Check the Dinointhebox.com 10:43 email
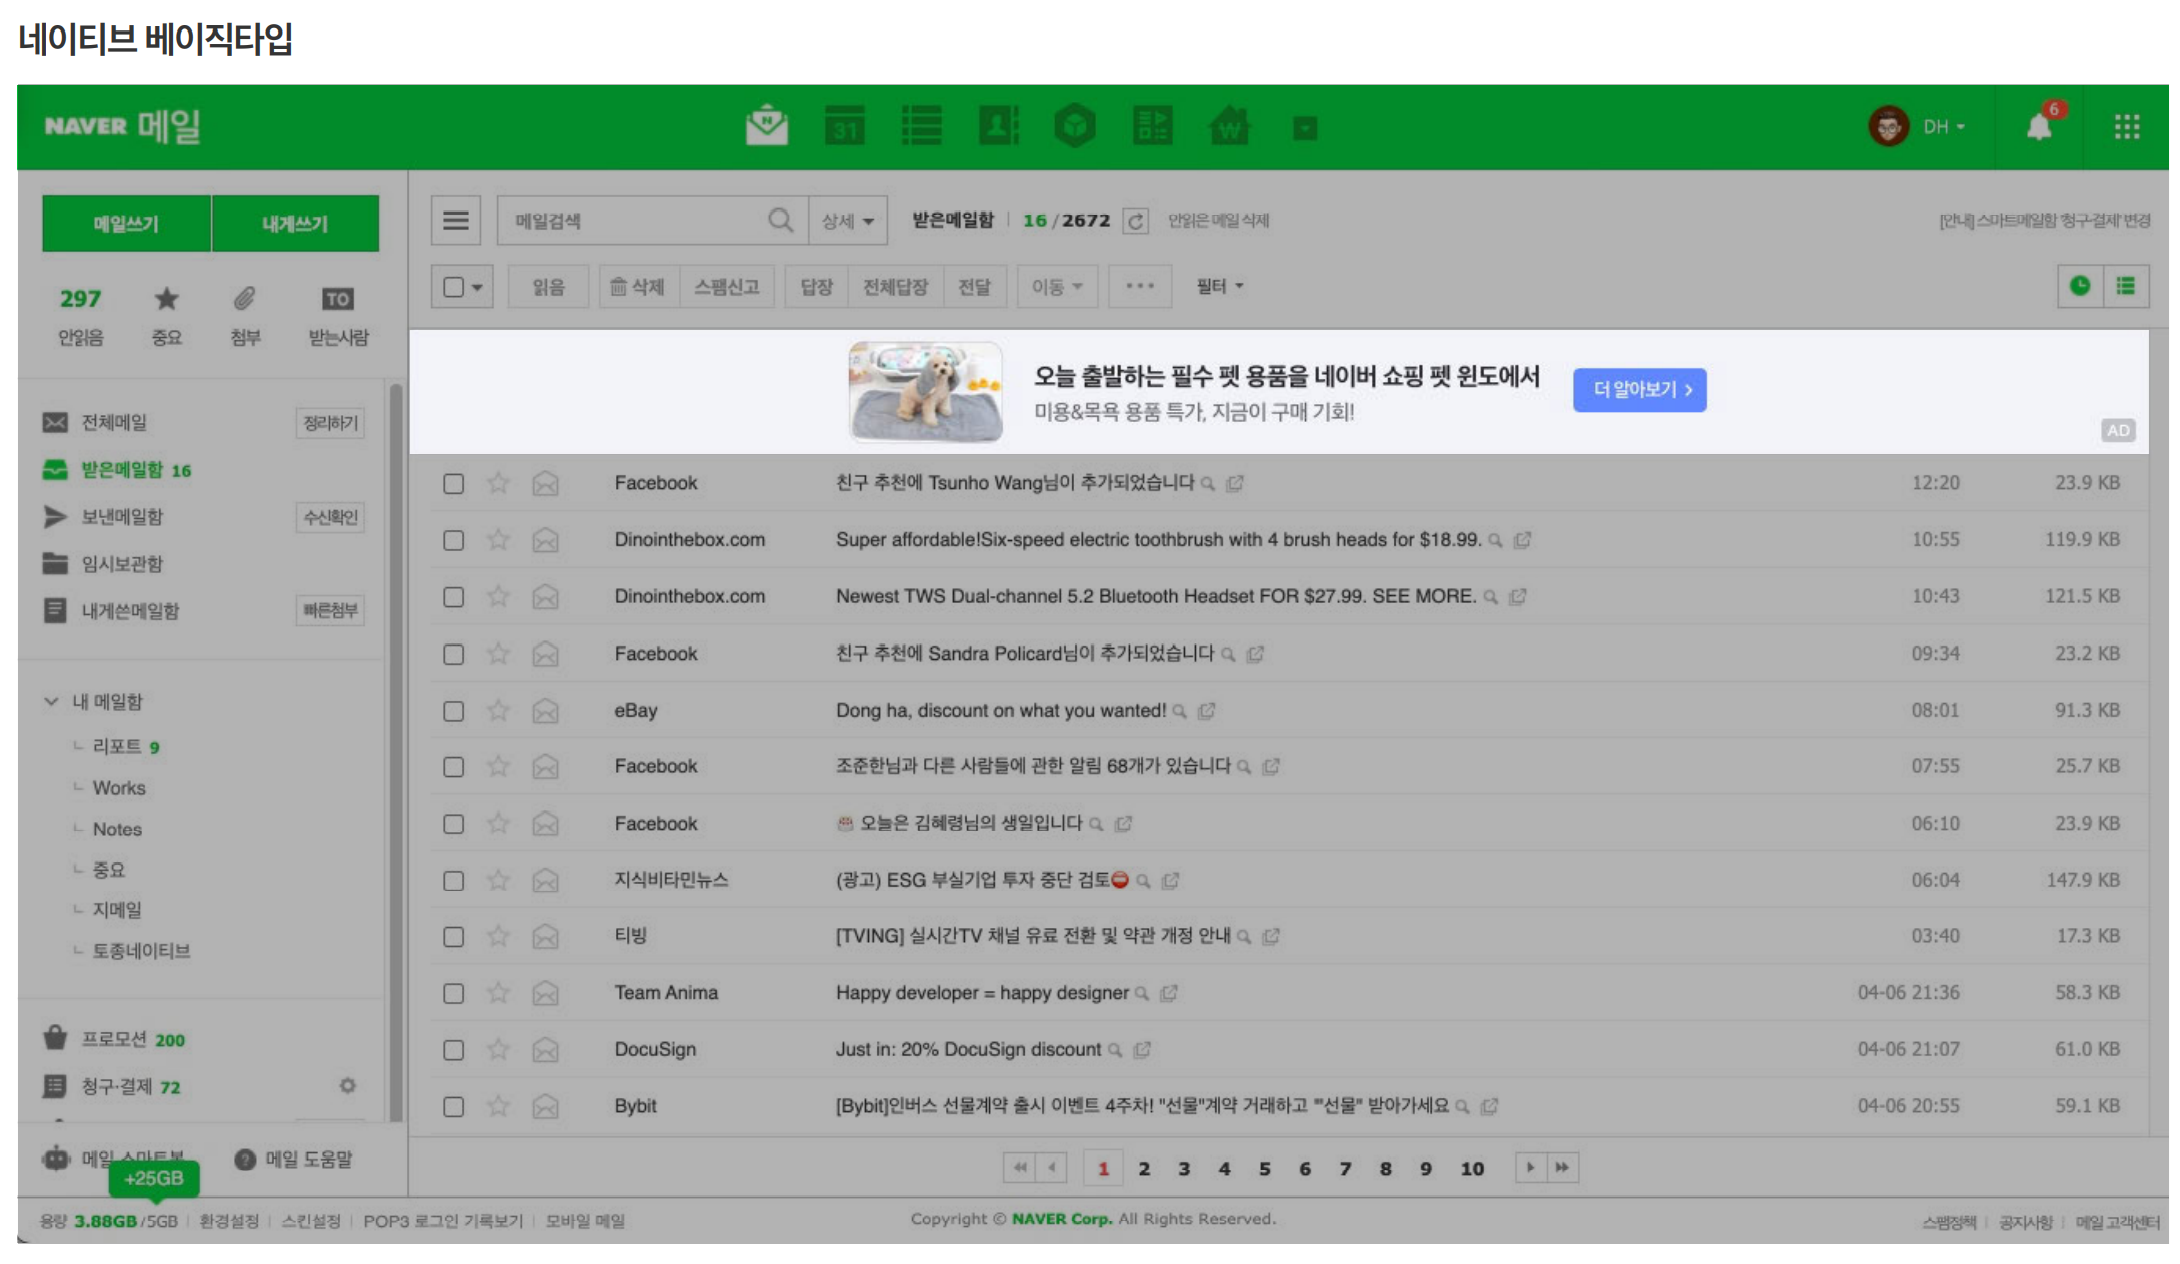 click(x=454, y=597)
